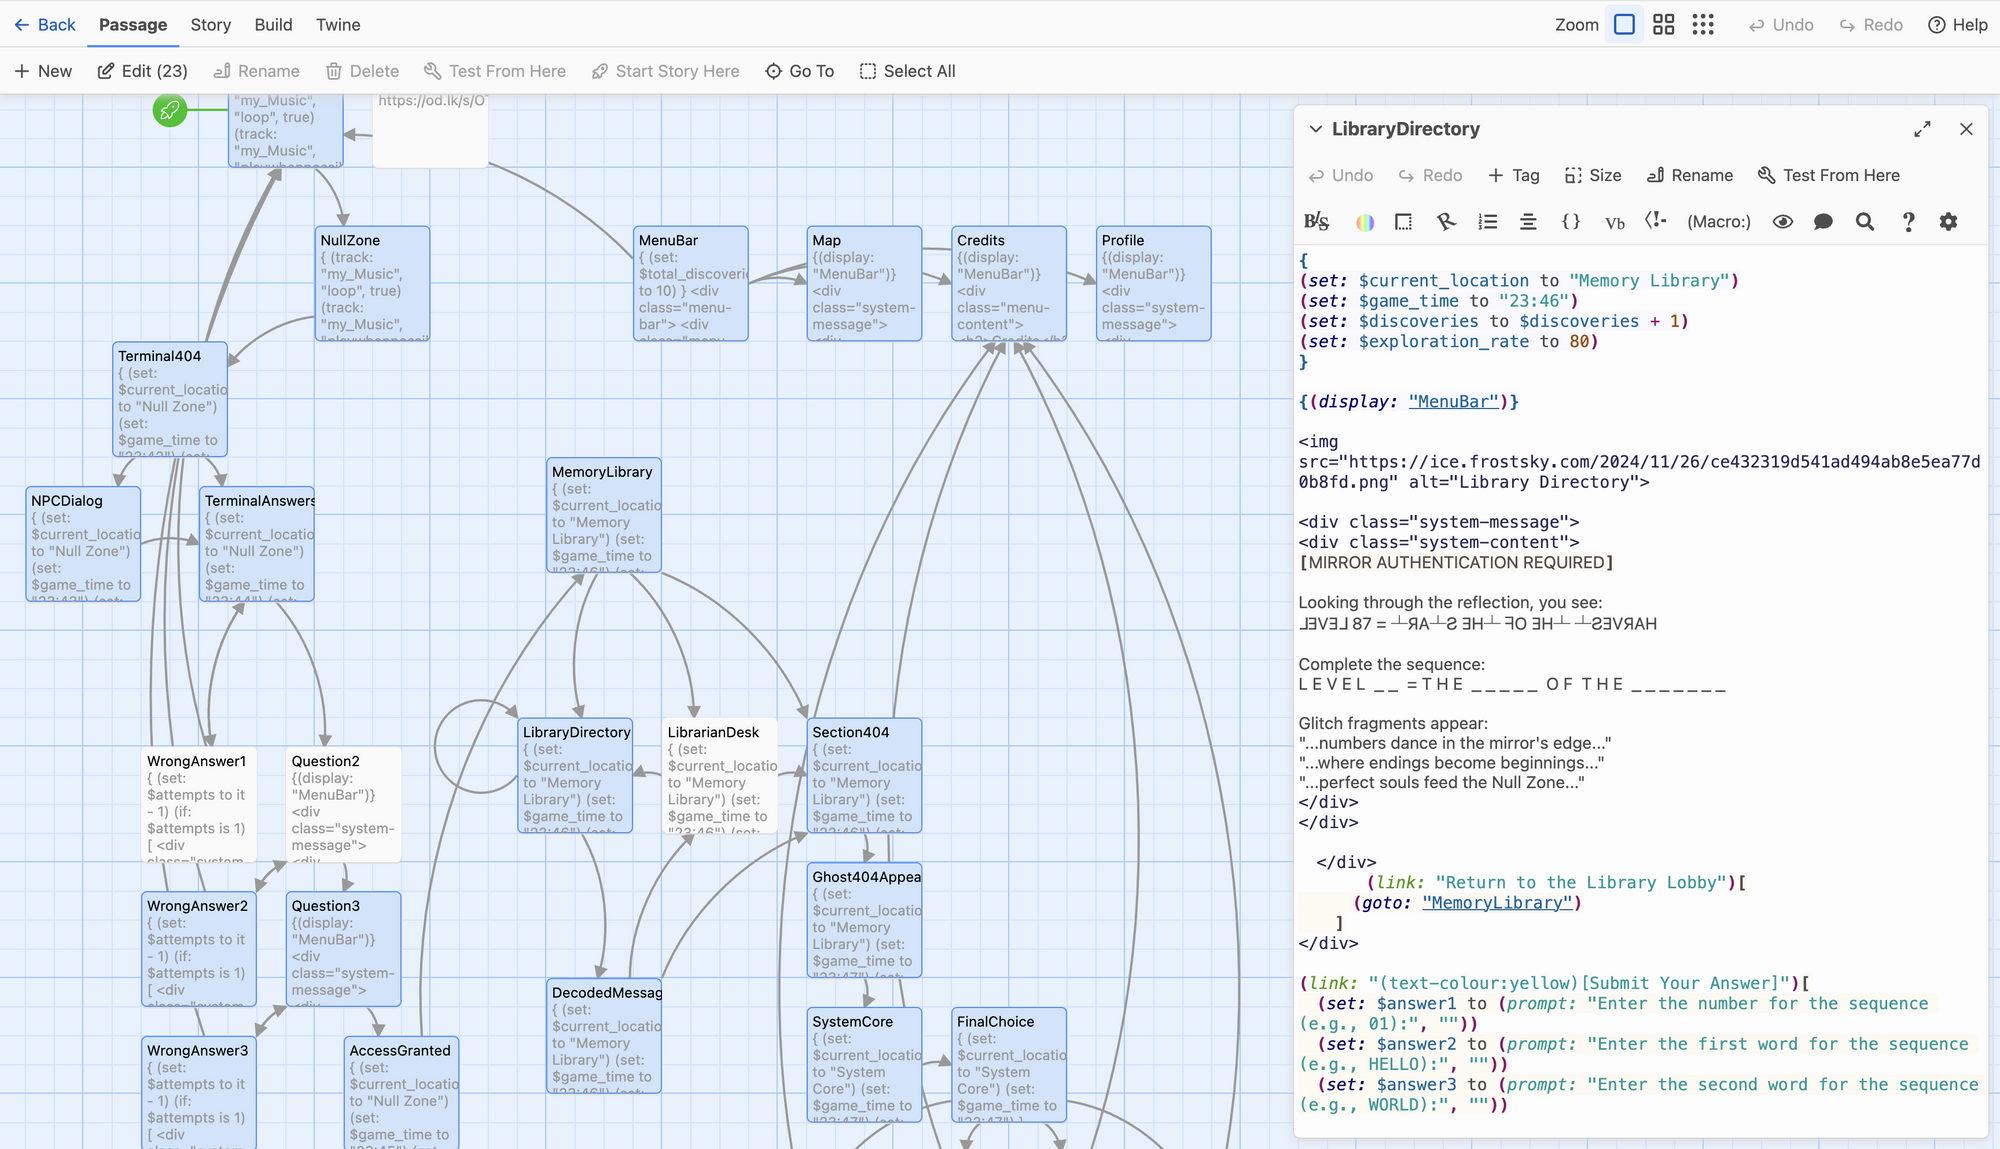Open the Macro builder dropdown

[x=1718, y=222]
